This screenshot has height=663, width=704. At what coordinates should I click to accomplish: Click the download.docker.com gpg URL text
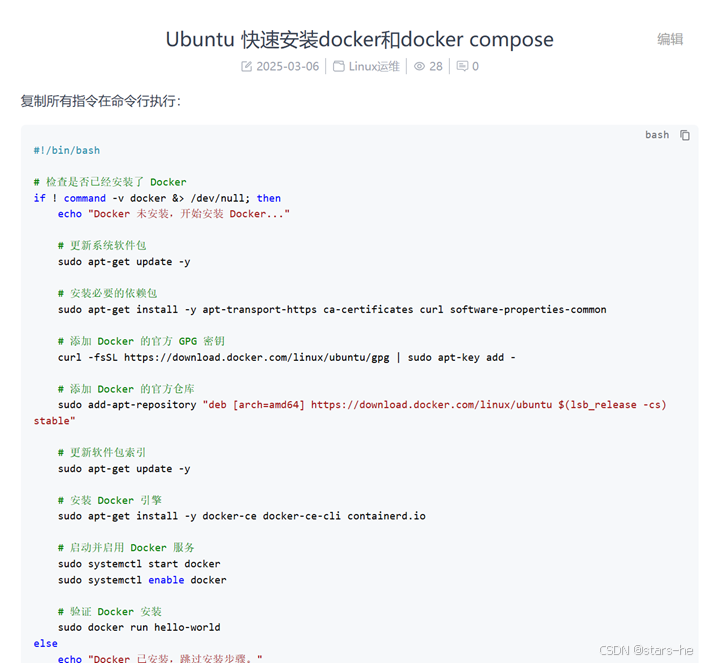click(x=256, y=357)
